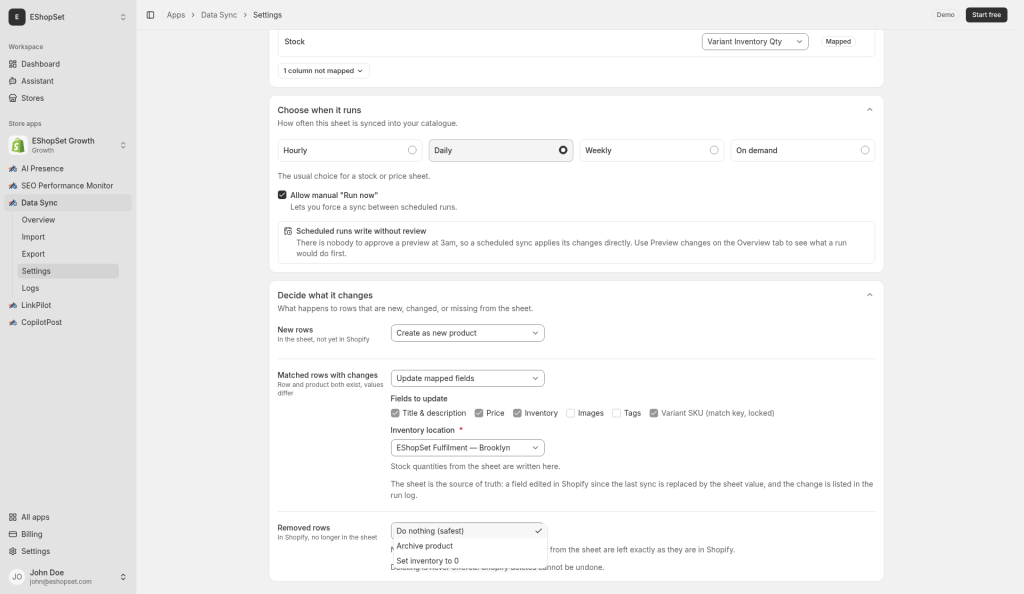Choose Archive product option
1024x594 pixels.
click(469, 546)
